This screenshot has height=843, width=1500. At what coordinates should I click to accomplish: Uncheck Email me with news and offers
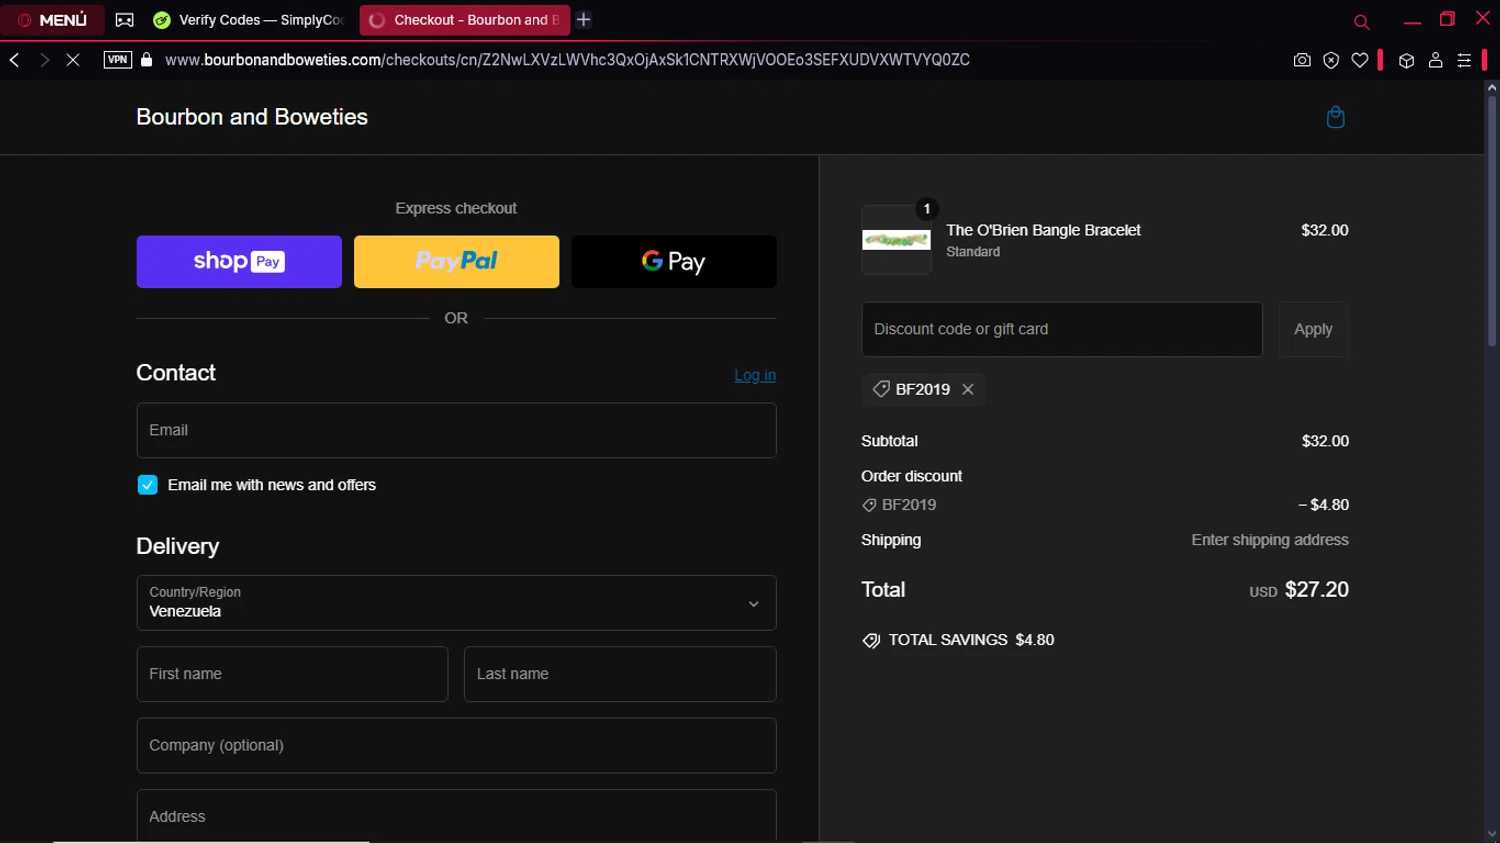[148, 485]
